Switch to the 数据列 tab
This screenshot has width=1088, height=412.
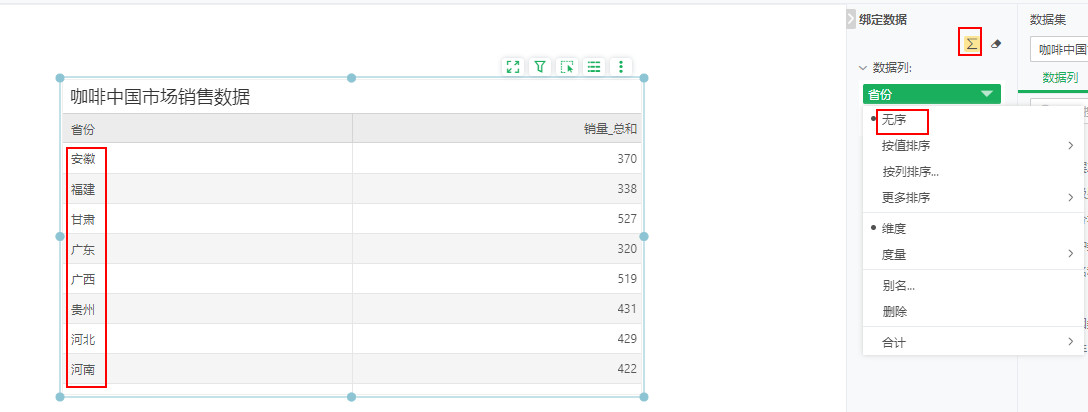coord(1059,78)
